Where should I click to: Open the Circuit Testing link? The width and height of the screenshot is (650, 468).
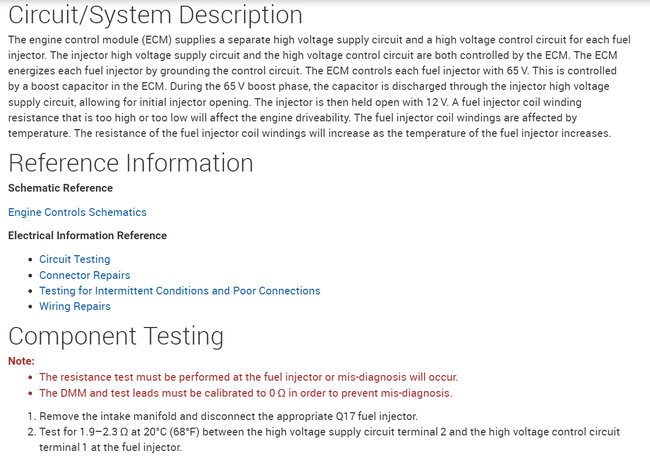pyautogui.click(x=74, y=259)
